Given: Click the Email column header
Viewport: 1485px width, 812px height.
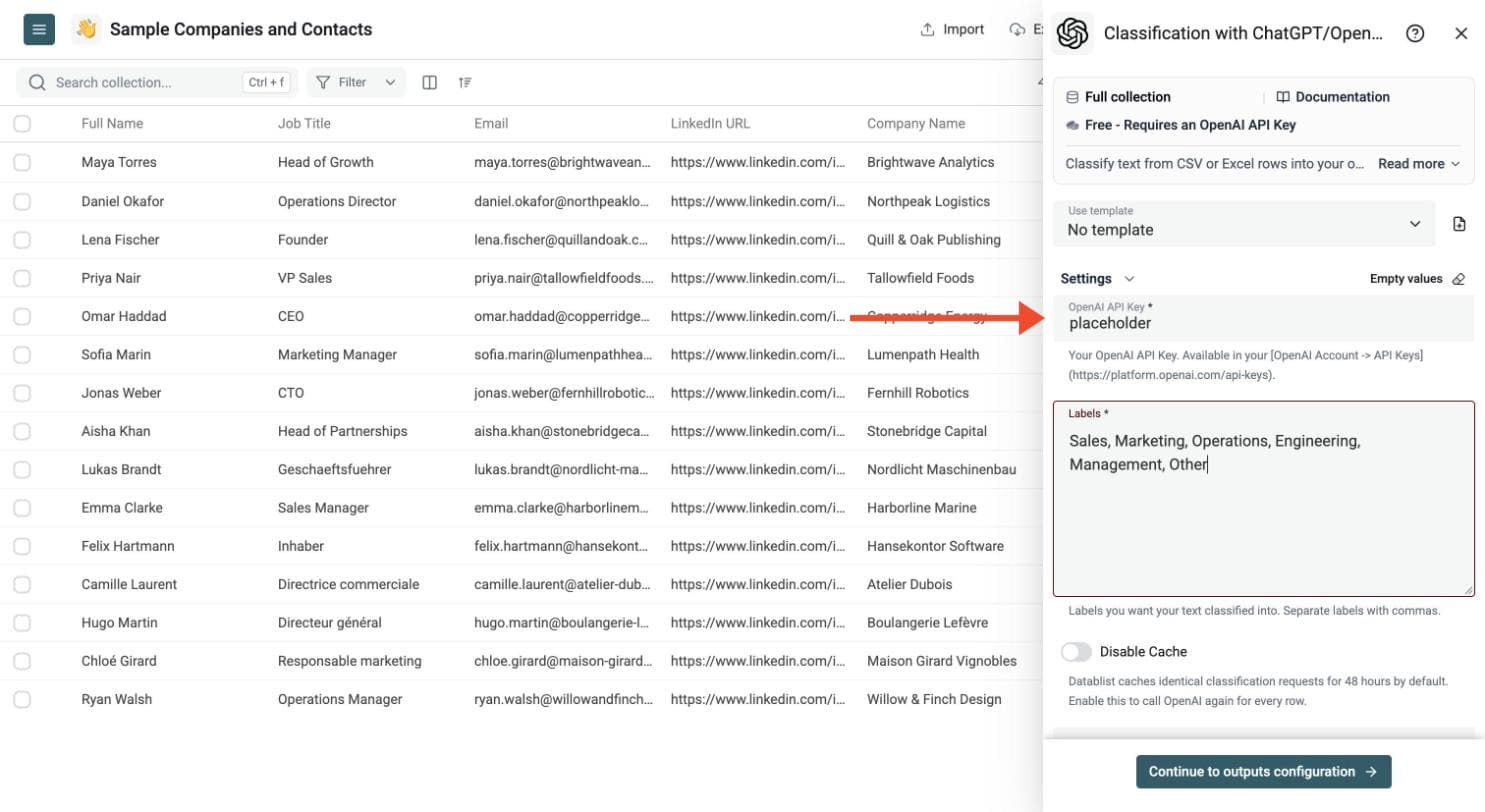Looking at the screenshot, I should tap(491, 124).
